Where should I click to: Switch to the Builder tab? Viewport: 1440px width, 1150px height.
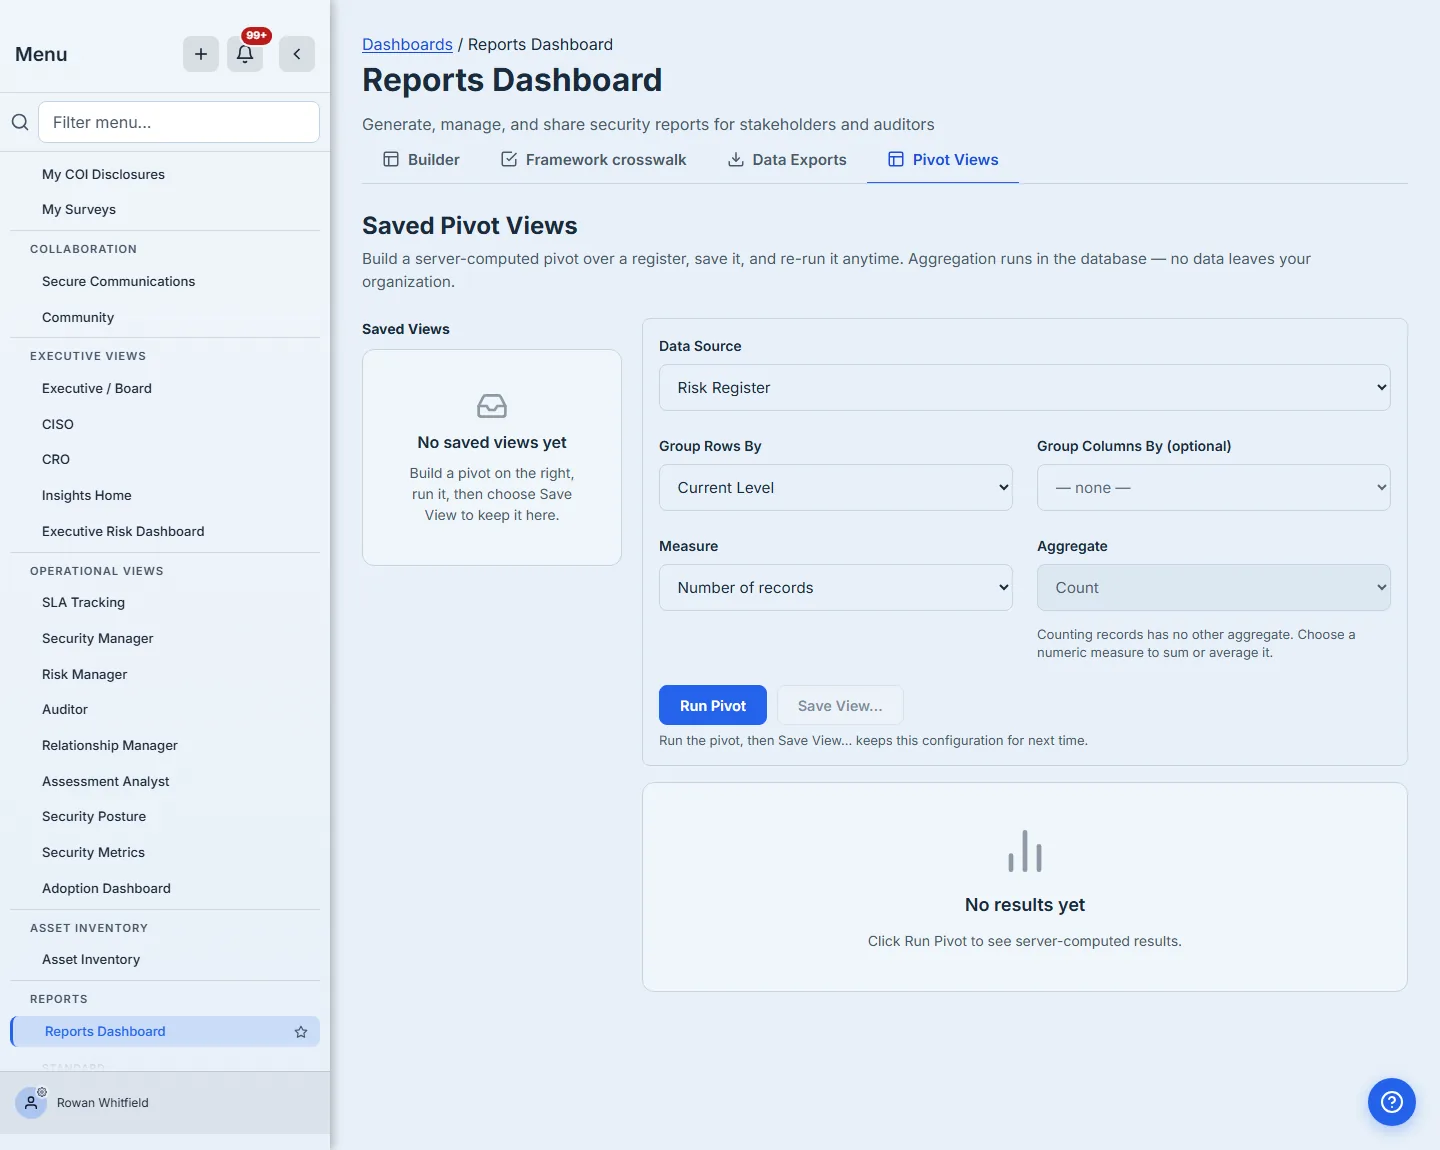[421, 160]
